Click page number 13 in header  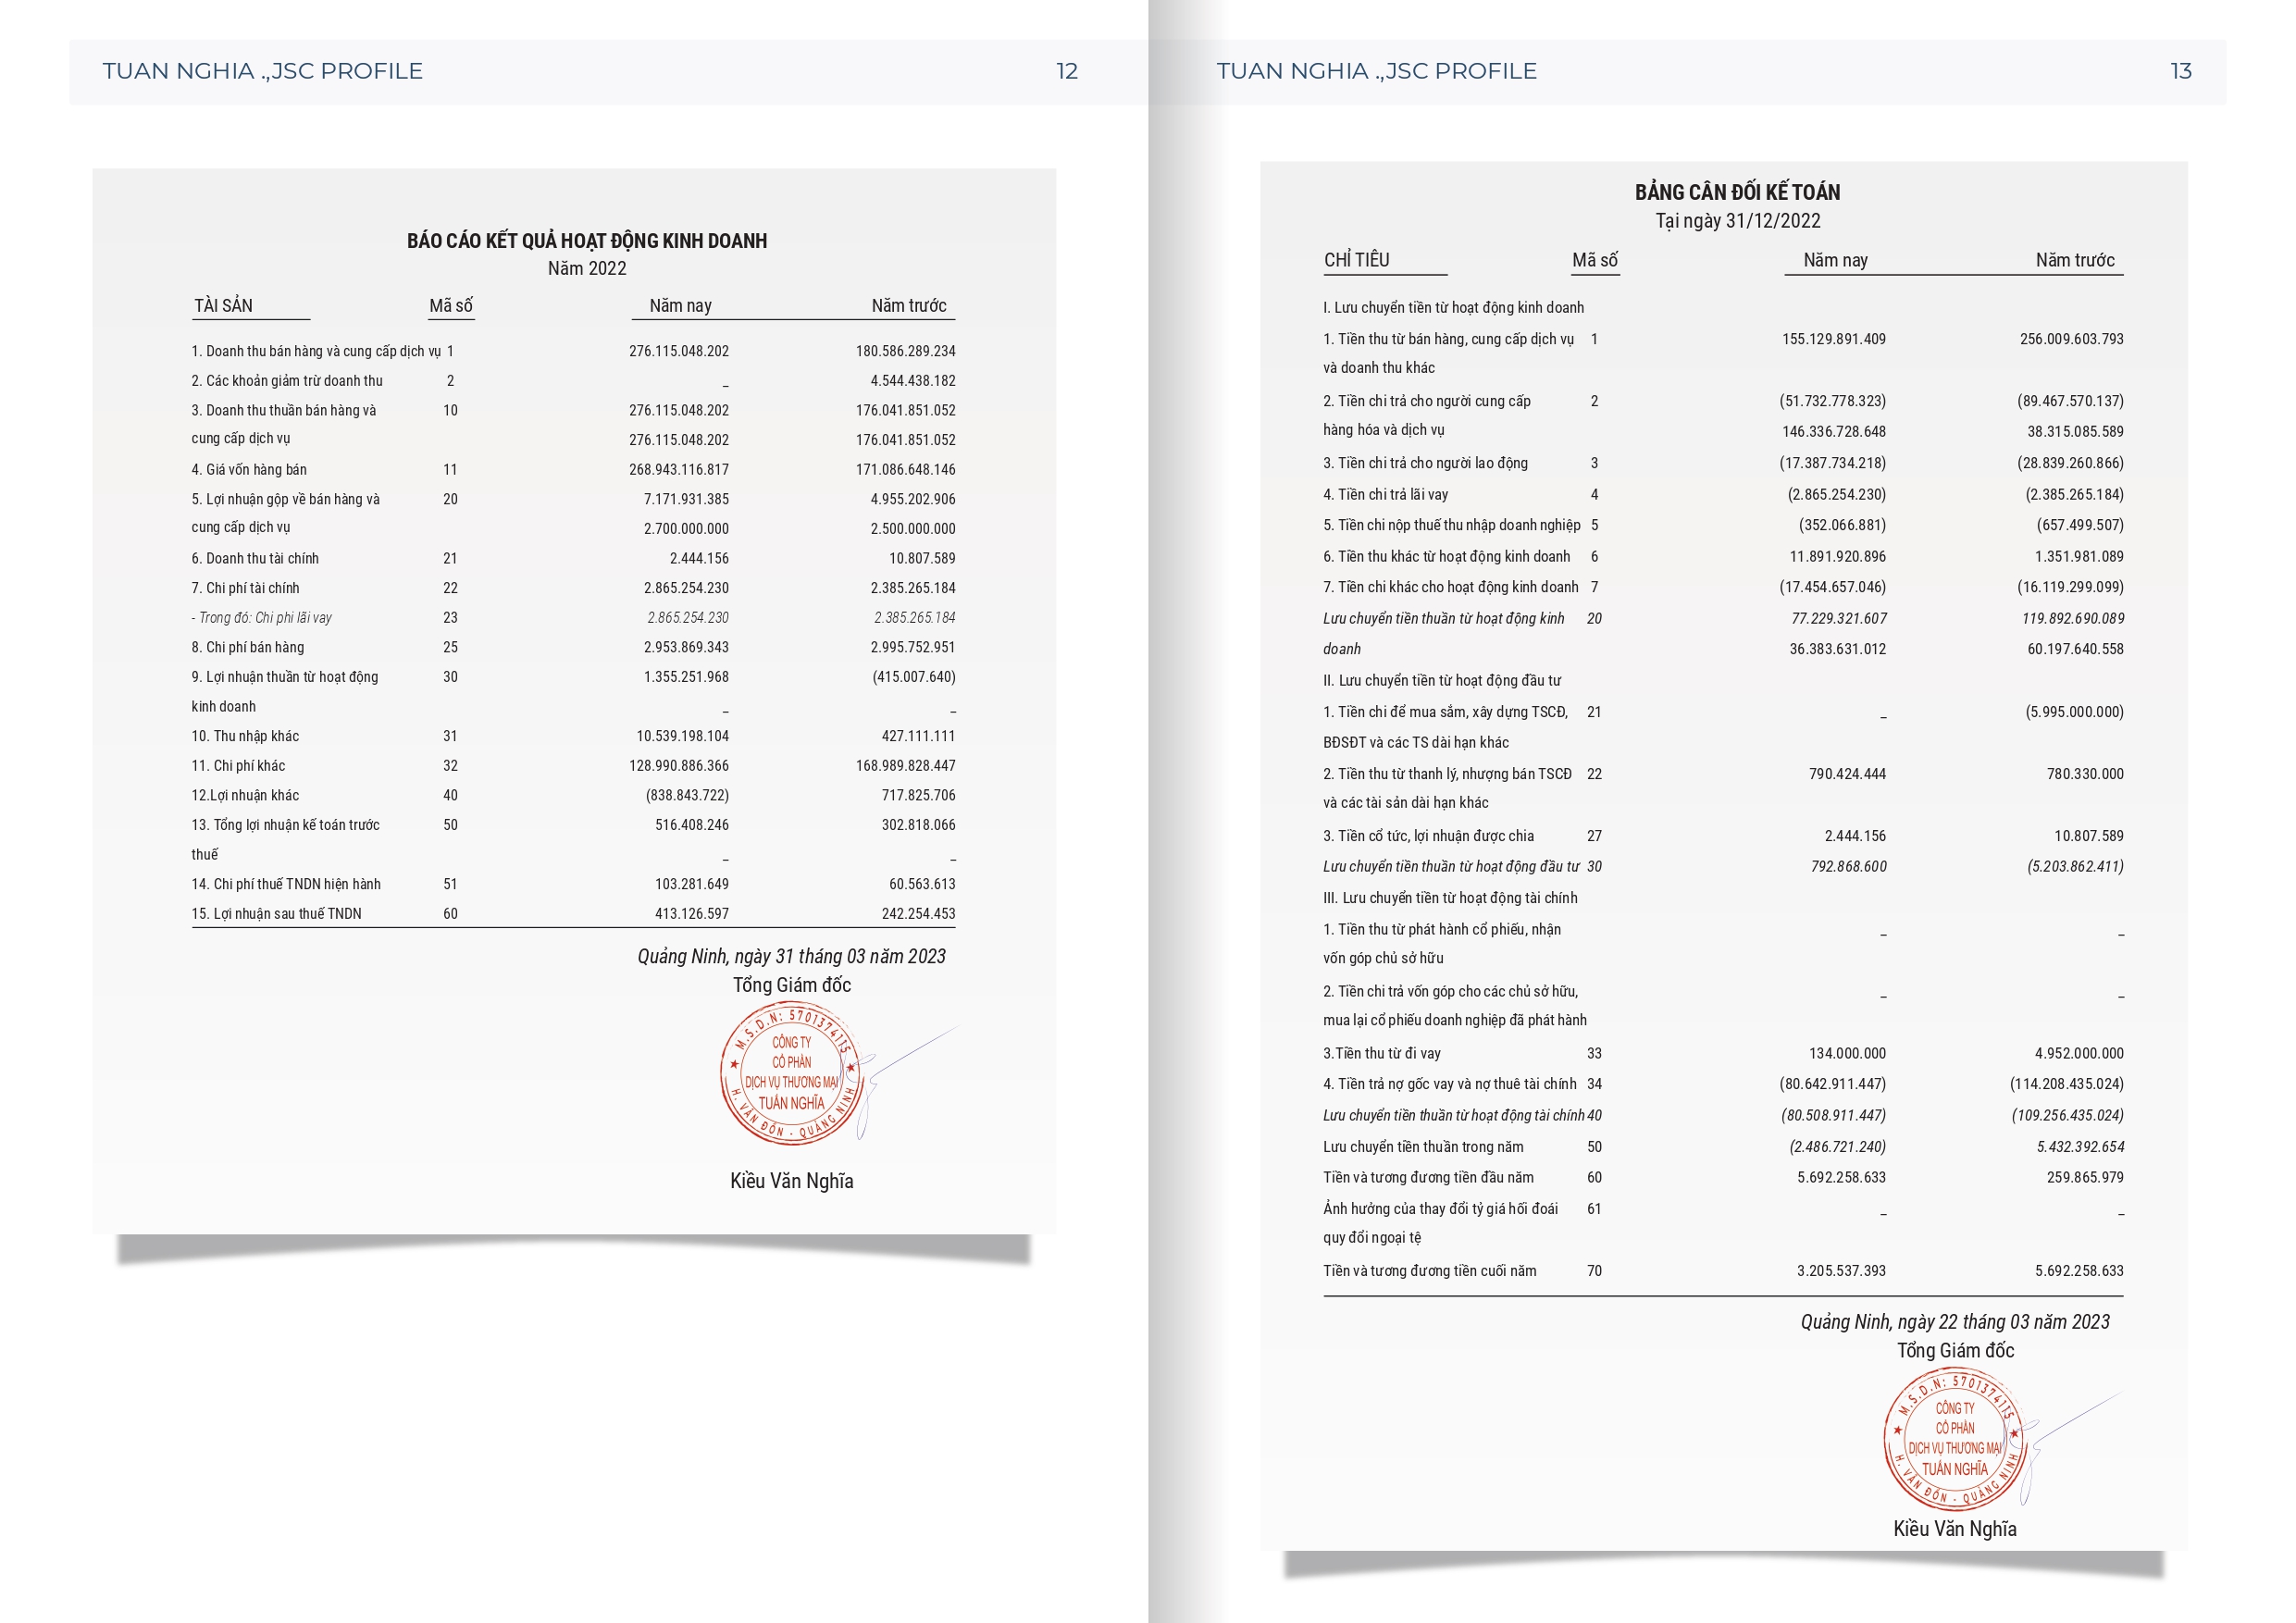pos(2180,71)
